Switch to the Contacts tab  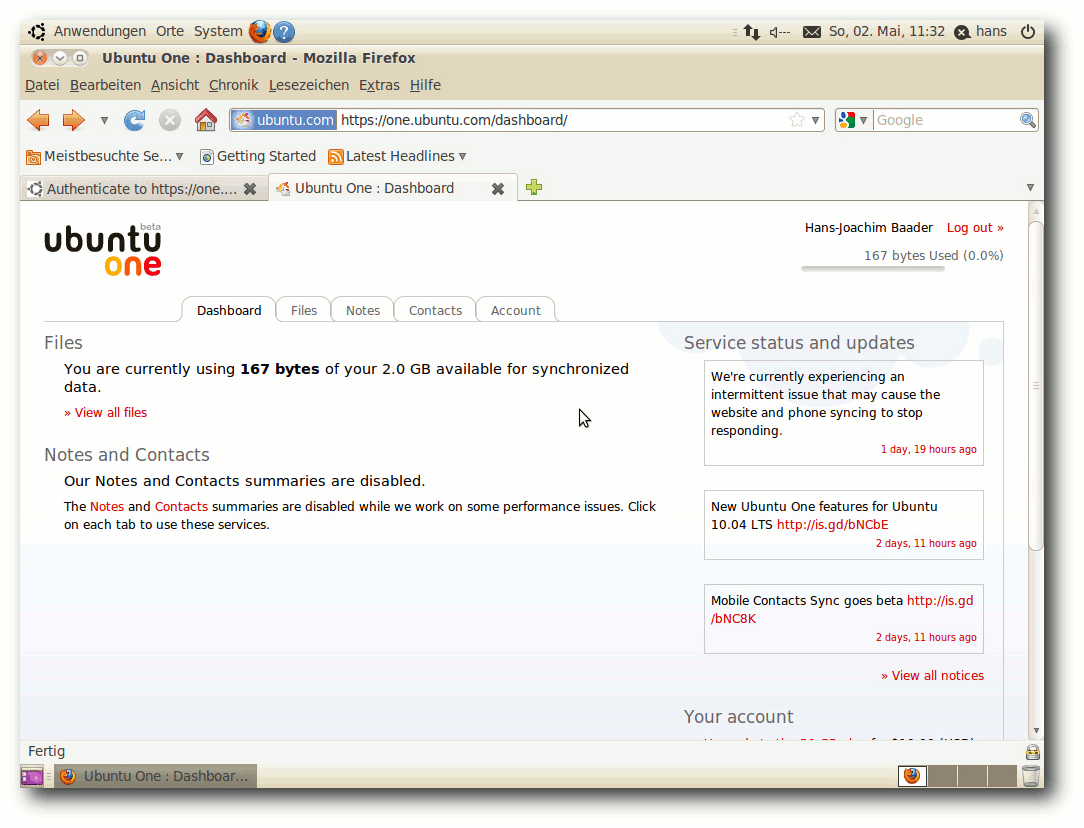pyautogui.click(x=435, y=311)
